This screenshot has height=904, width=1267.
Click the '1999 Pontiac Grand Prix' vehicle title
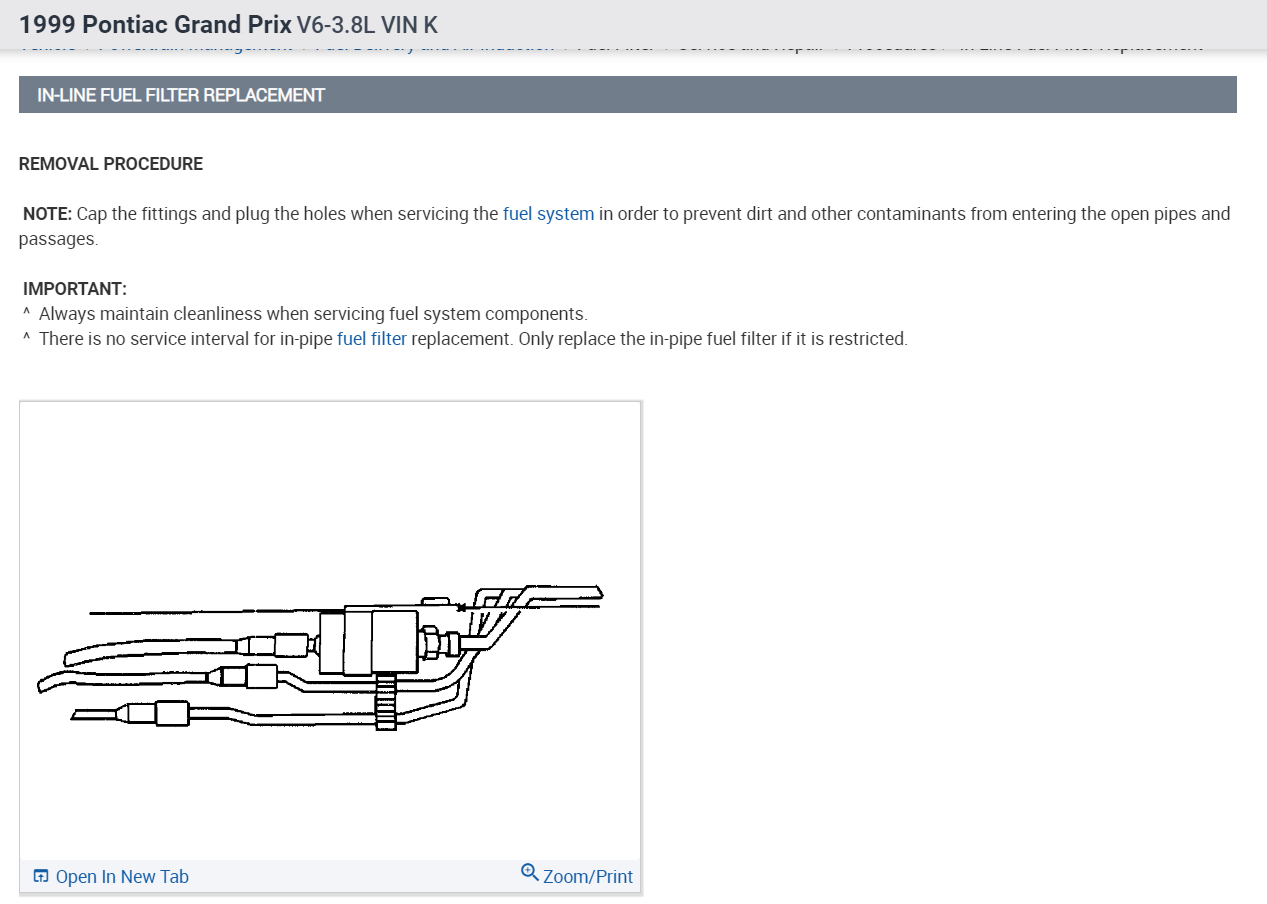point(155,24)
